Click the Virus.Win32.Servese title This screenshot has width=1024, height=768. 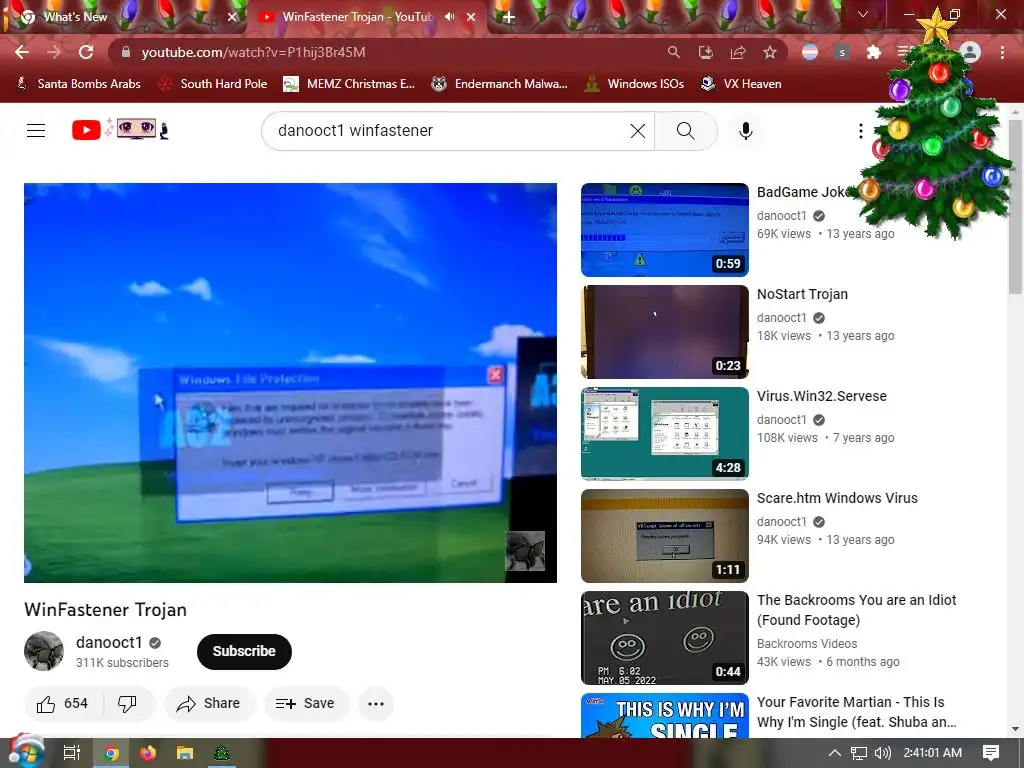[x=822, y=396]
